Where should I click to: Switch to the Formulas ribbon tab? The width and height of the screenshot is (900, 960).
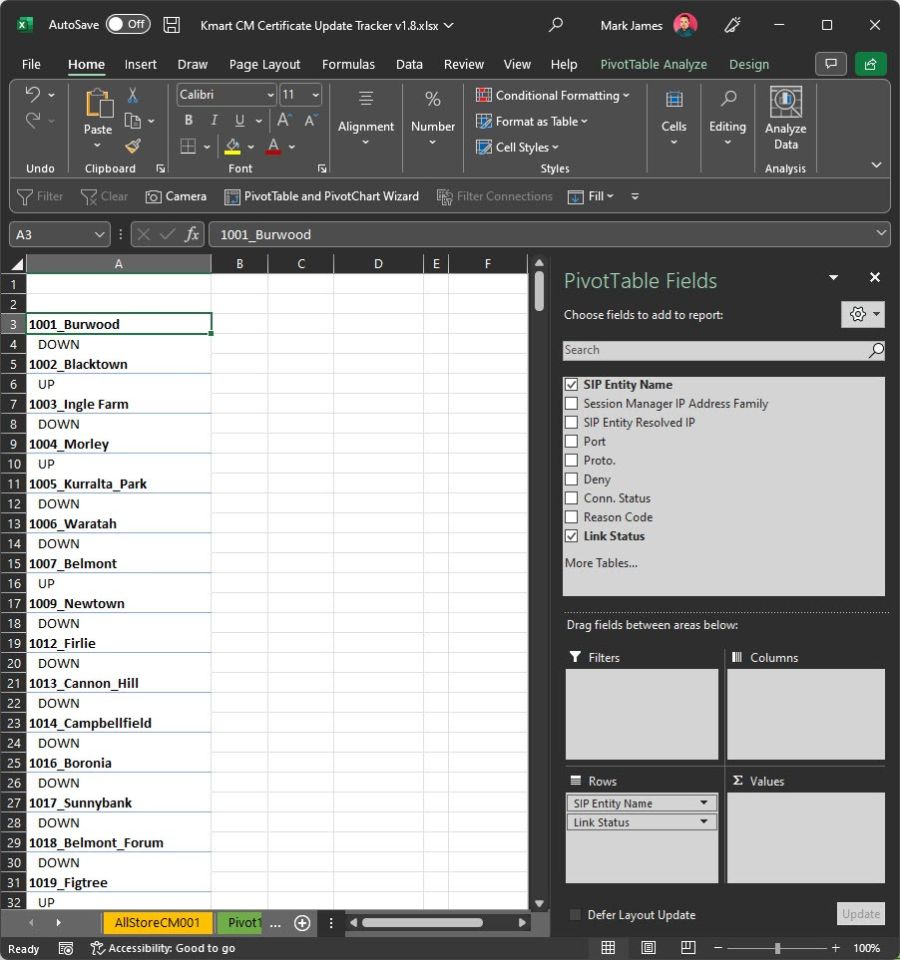click(348, 64)
